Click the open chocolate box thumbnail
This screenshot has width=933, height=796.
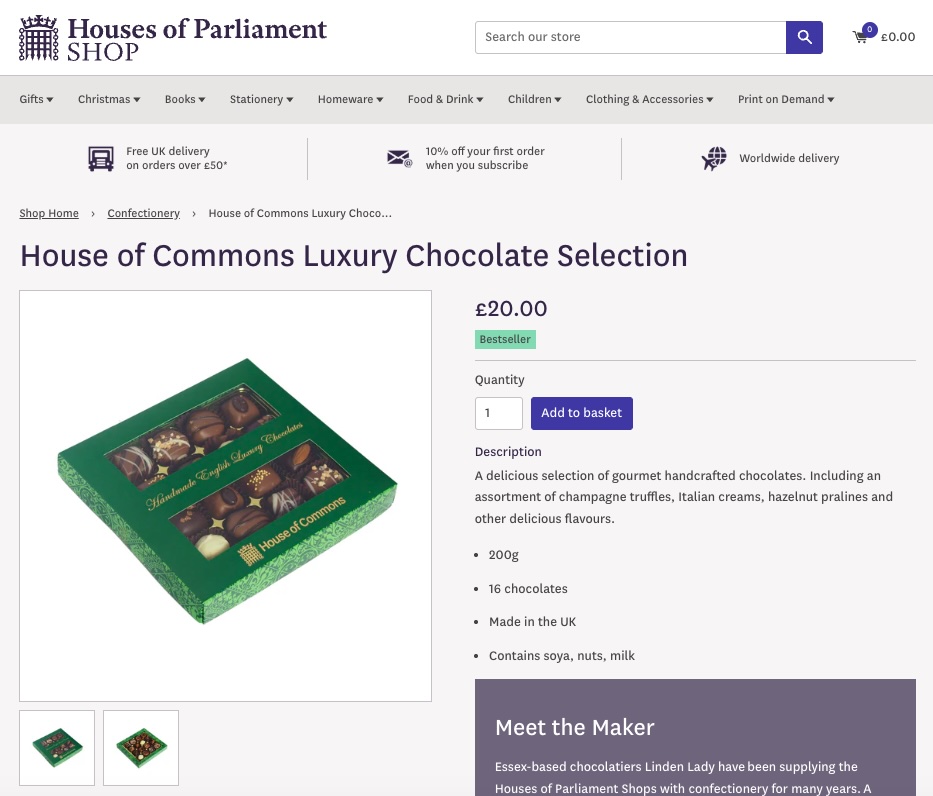coord(140,747)
